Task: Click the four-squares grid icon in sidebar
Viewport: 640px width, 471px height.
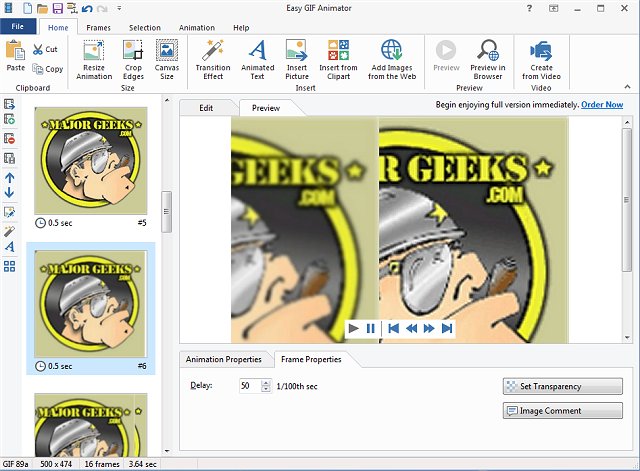Action: 9,266
